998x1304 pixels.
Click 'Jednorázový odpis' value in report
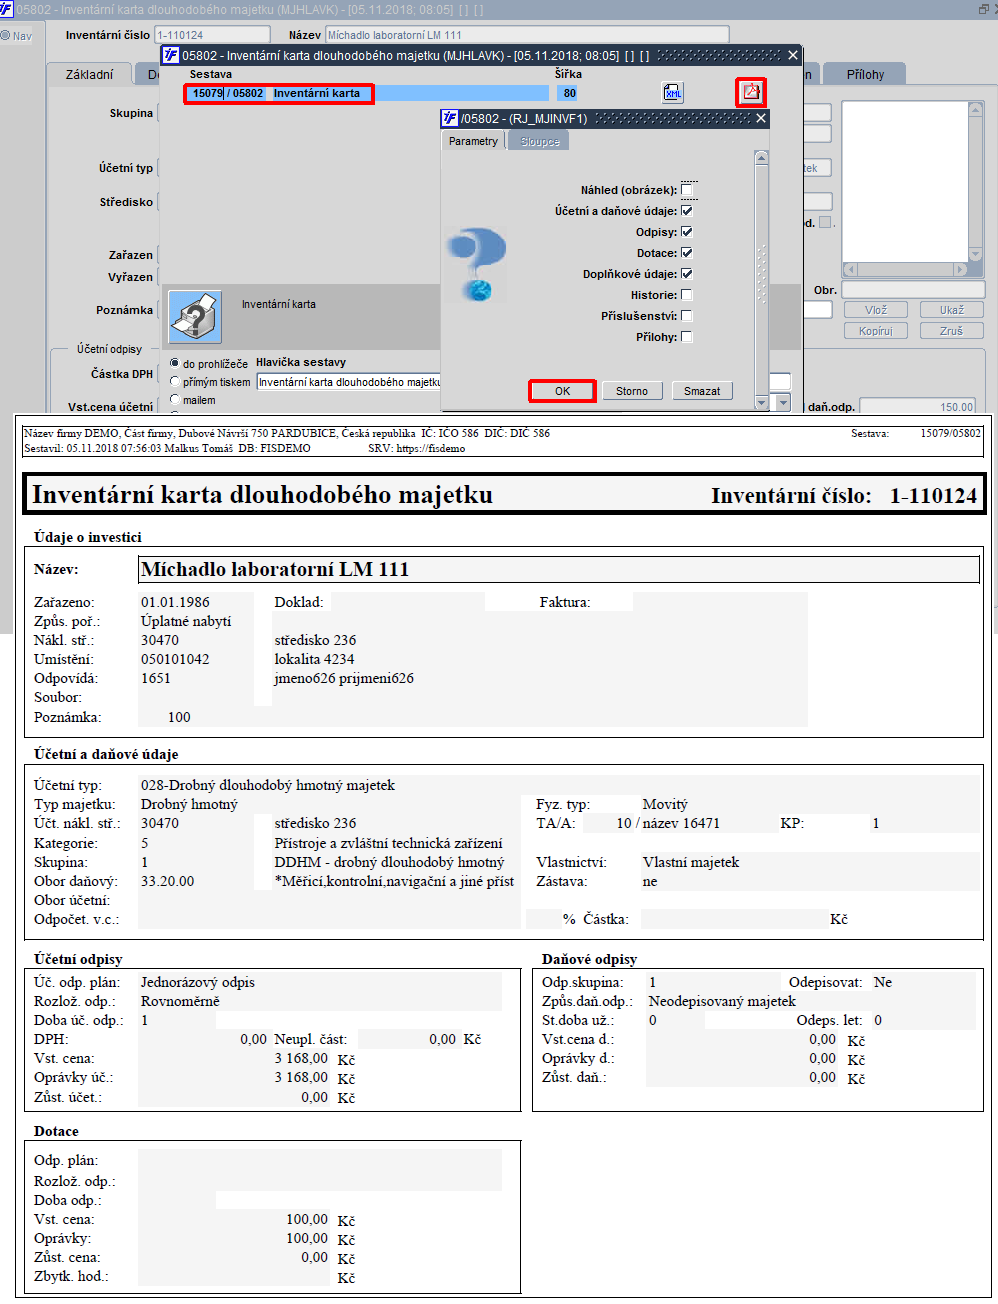coord(198,982)
